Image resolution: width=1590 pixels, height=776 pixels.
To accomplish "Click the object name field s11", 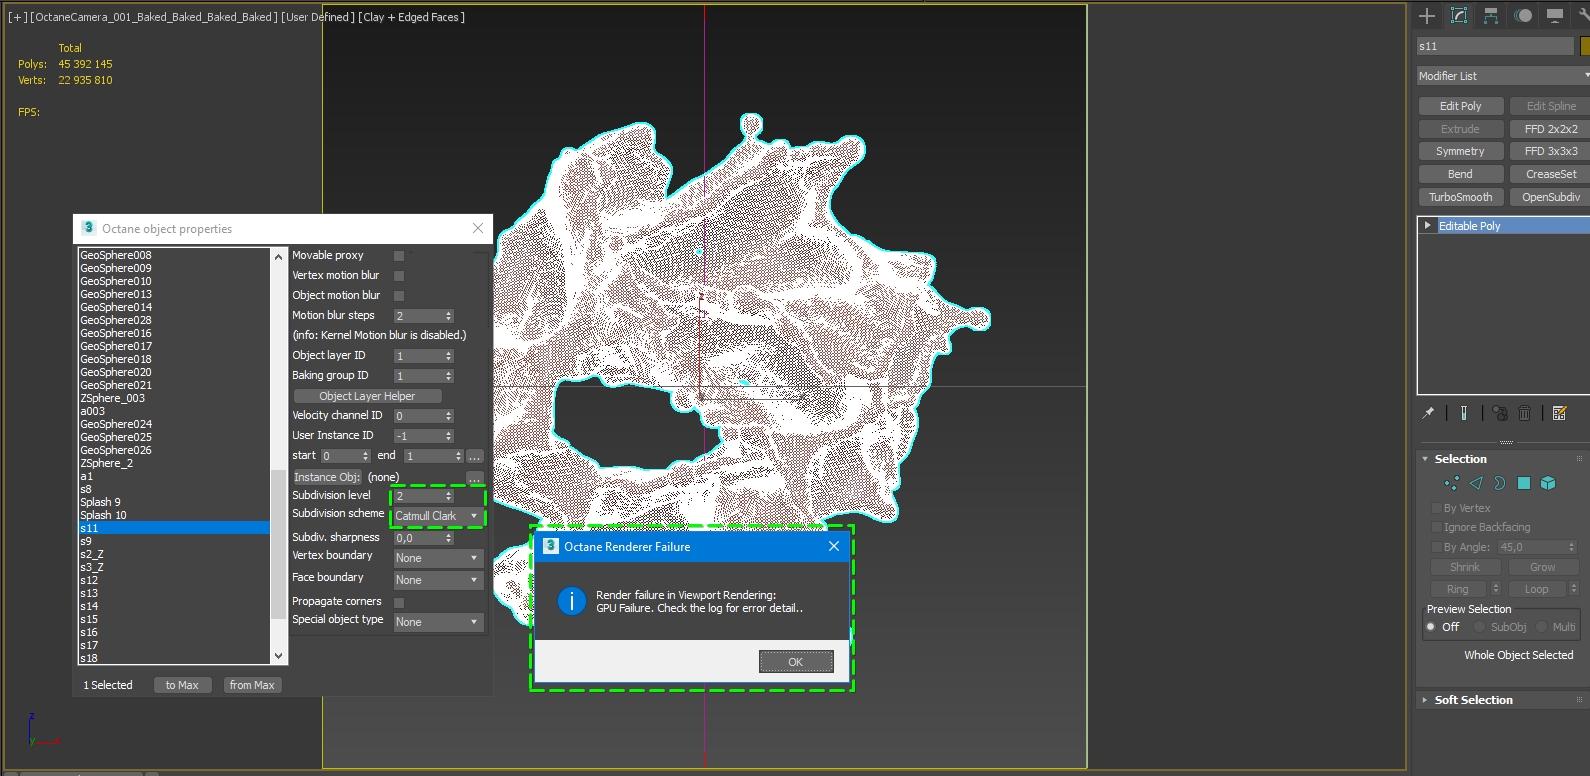I will [1495, 46].
